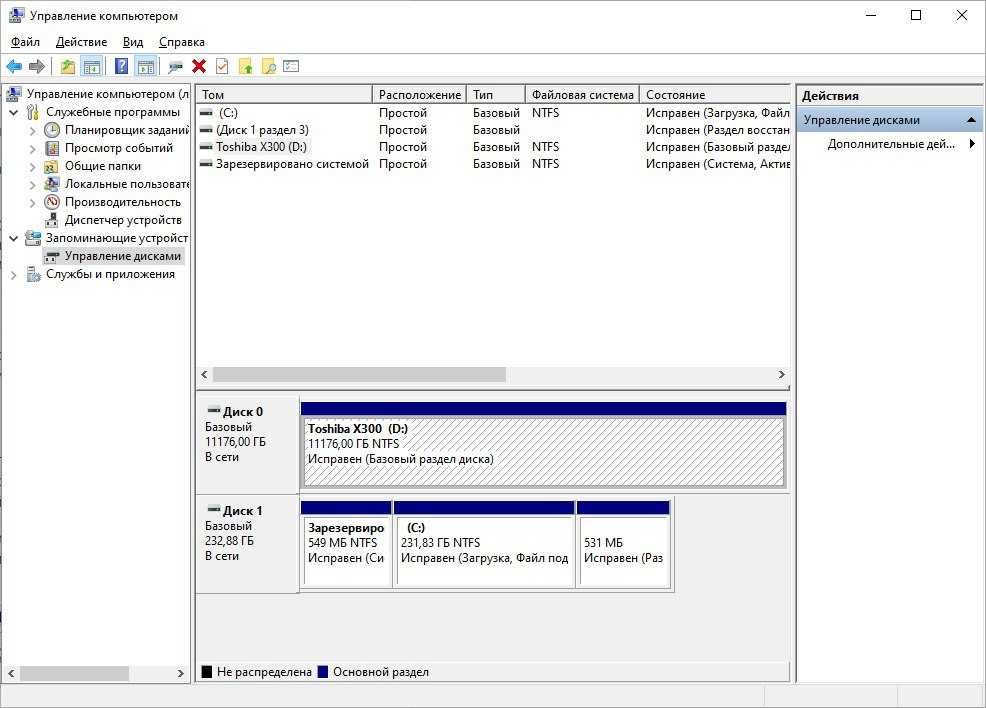Image resolution: width=986 pixels, height=708 pixels.
Task: Click the Up one level folder icon
Action: 67,67
